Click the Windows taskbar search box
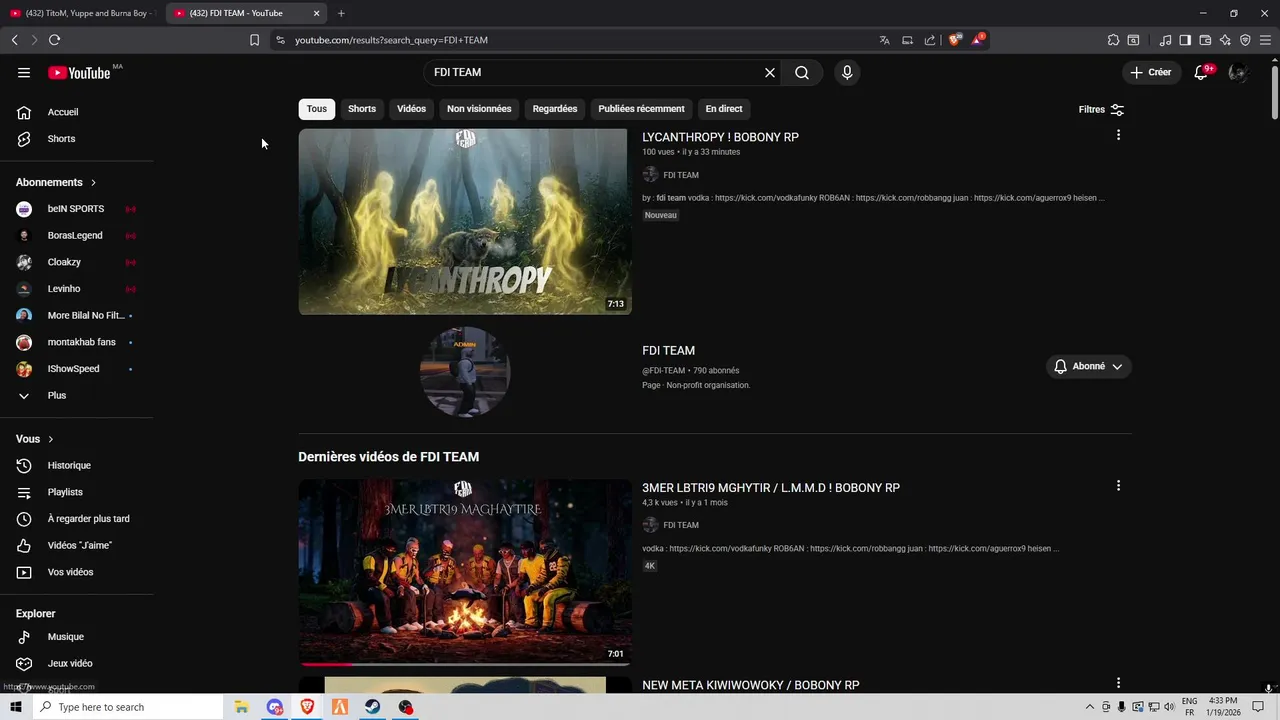This screenshot has height=720, width=1280. tap(127, 707)
